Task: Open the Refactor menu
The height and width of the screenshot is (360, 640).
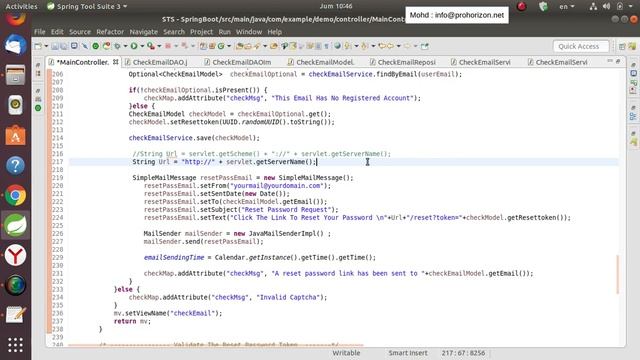Action: point(110,31)
